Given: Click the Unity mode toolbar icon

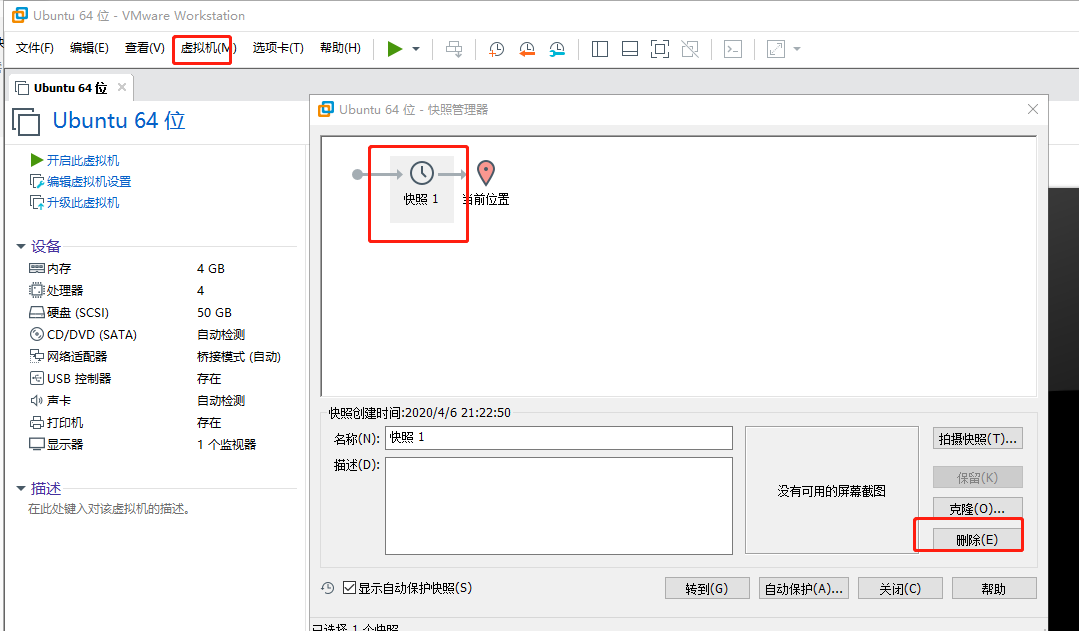Looking at the screenshot, I should point(690,49).
